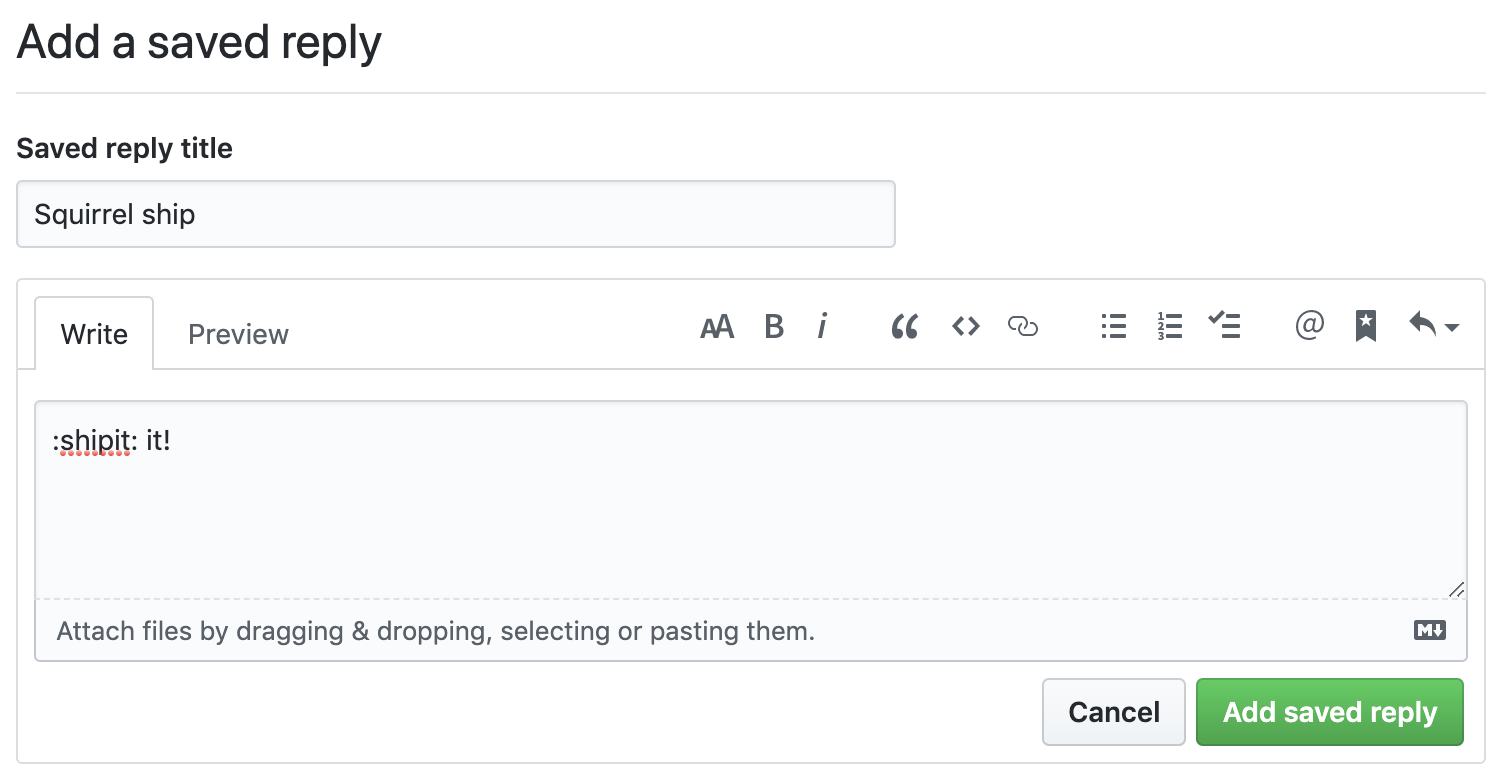Add a bulleted list
Viewport: 1506px width, 780px height.
[x=1113, y=326]
